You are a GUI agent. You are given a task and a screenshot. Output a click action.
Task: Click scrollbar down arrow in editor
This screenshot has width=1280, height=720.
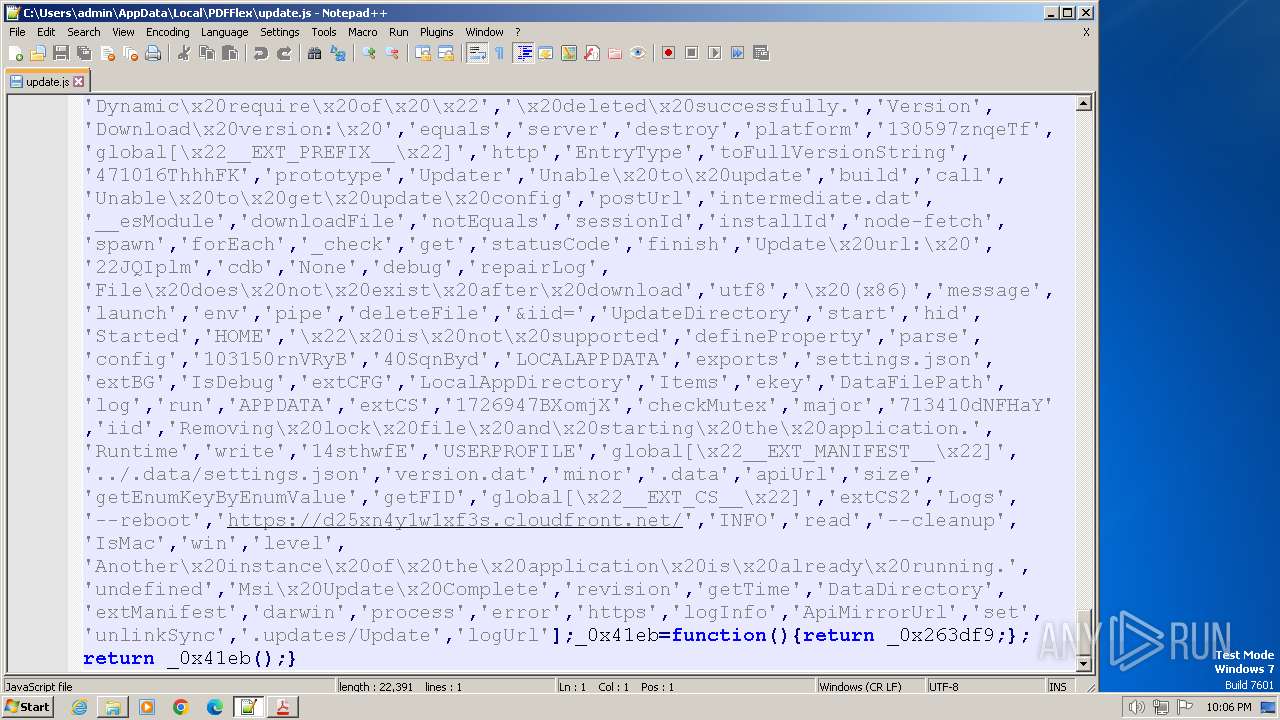tap(1084, 664)
